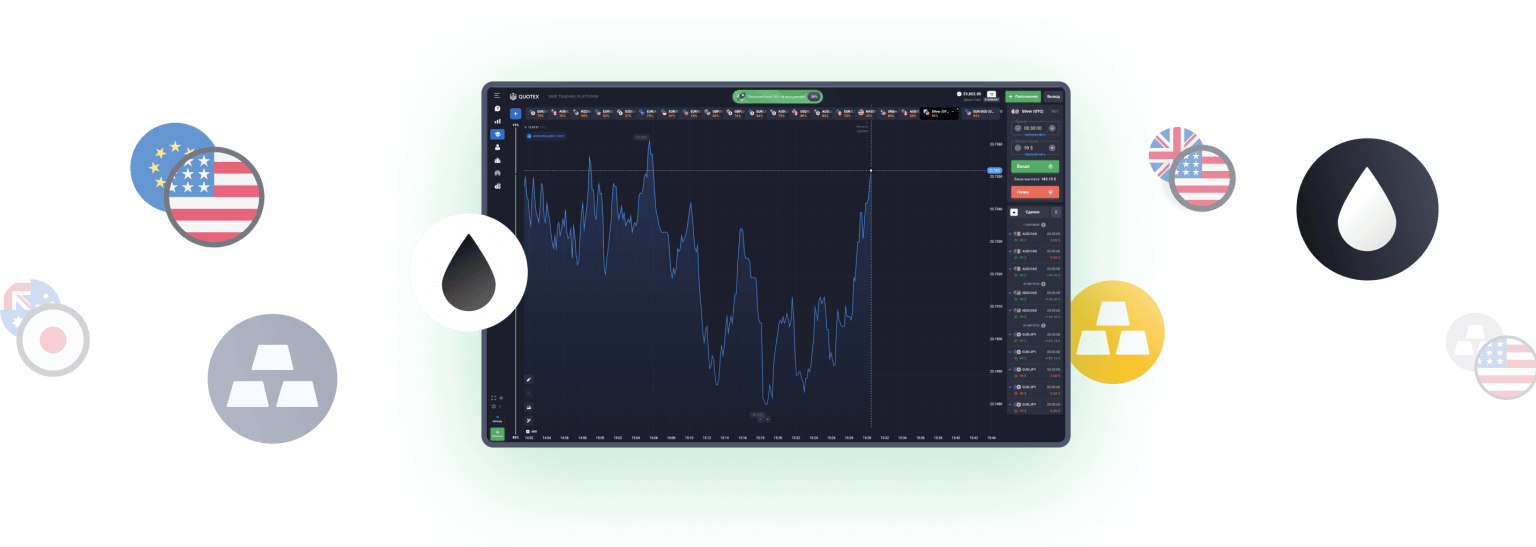1536x547 pixels.
Task: Open the support chat sidebar icon
Action: 497,109
